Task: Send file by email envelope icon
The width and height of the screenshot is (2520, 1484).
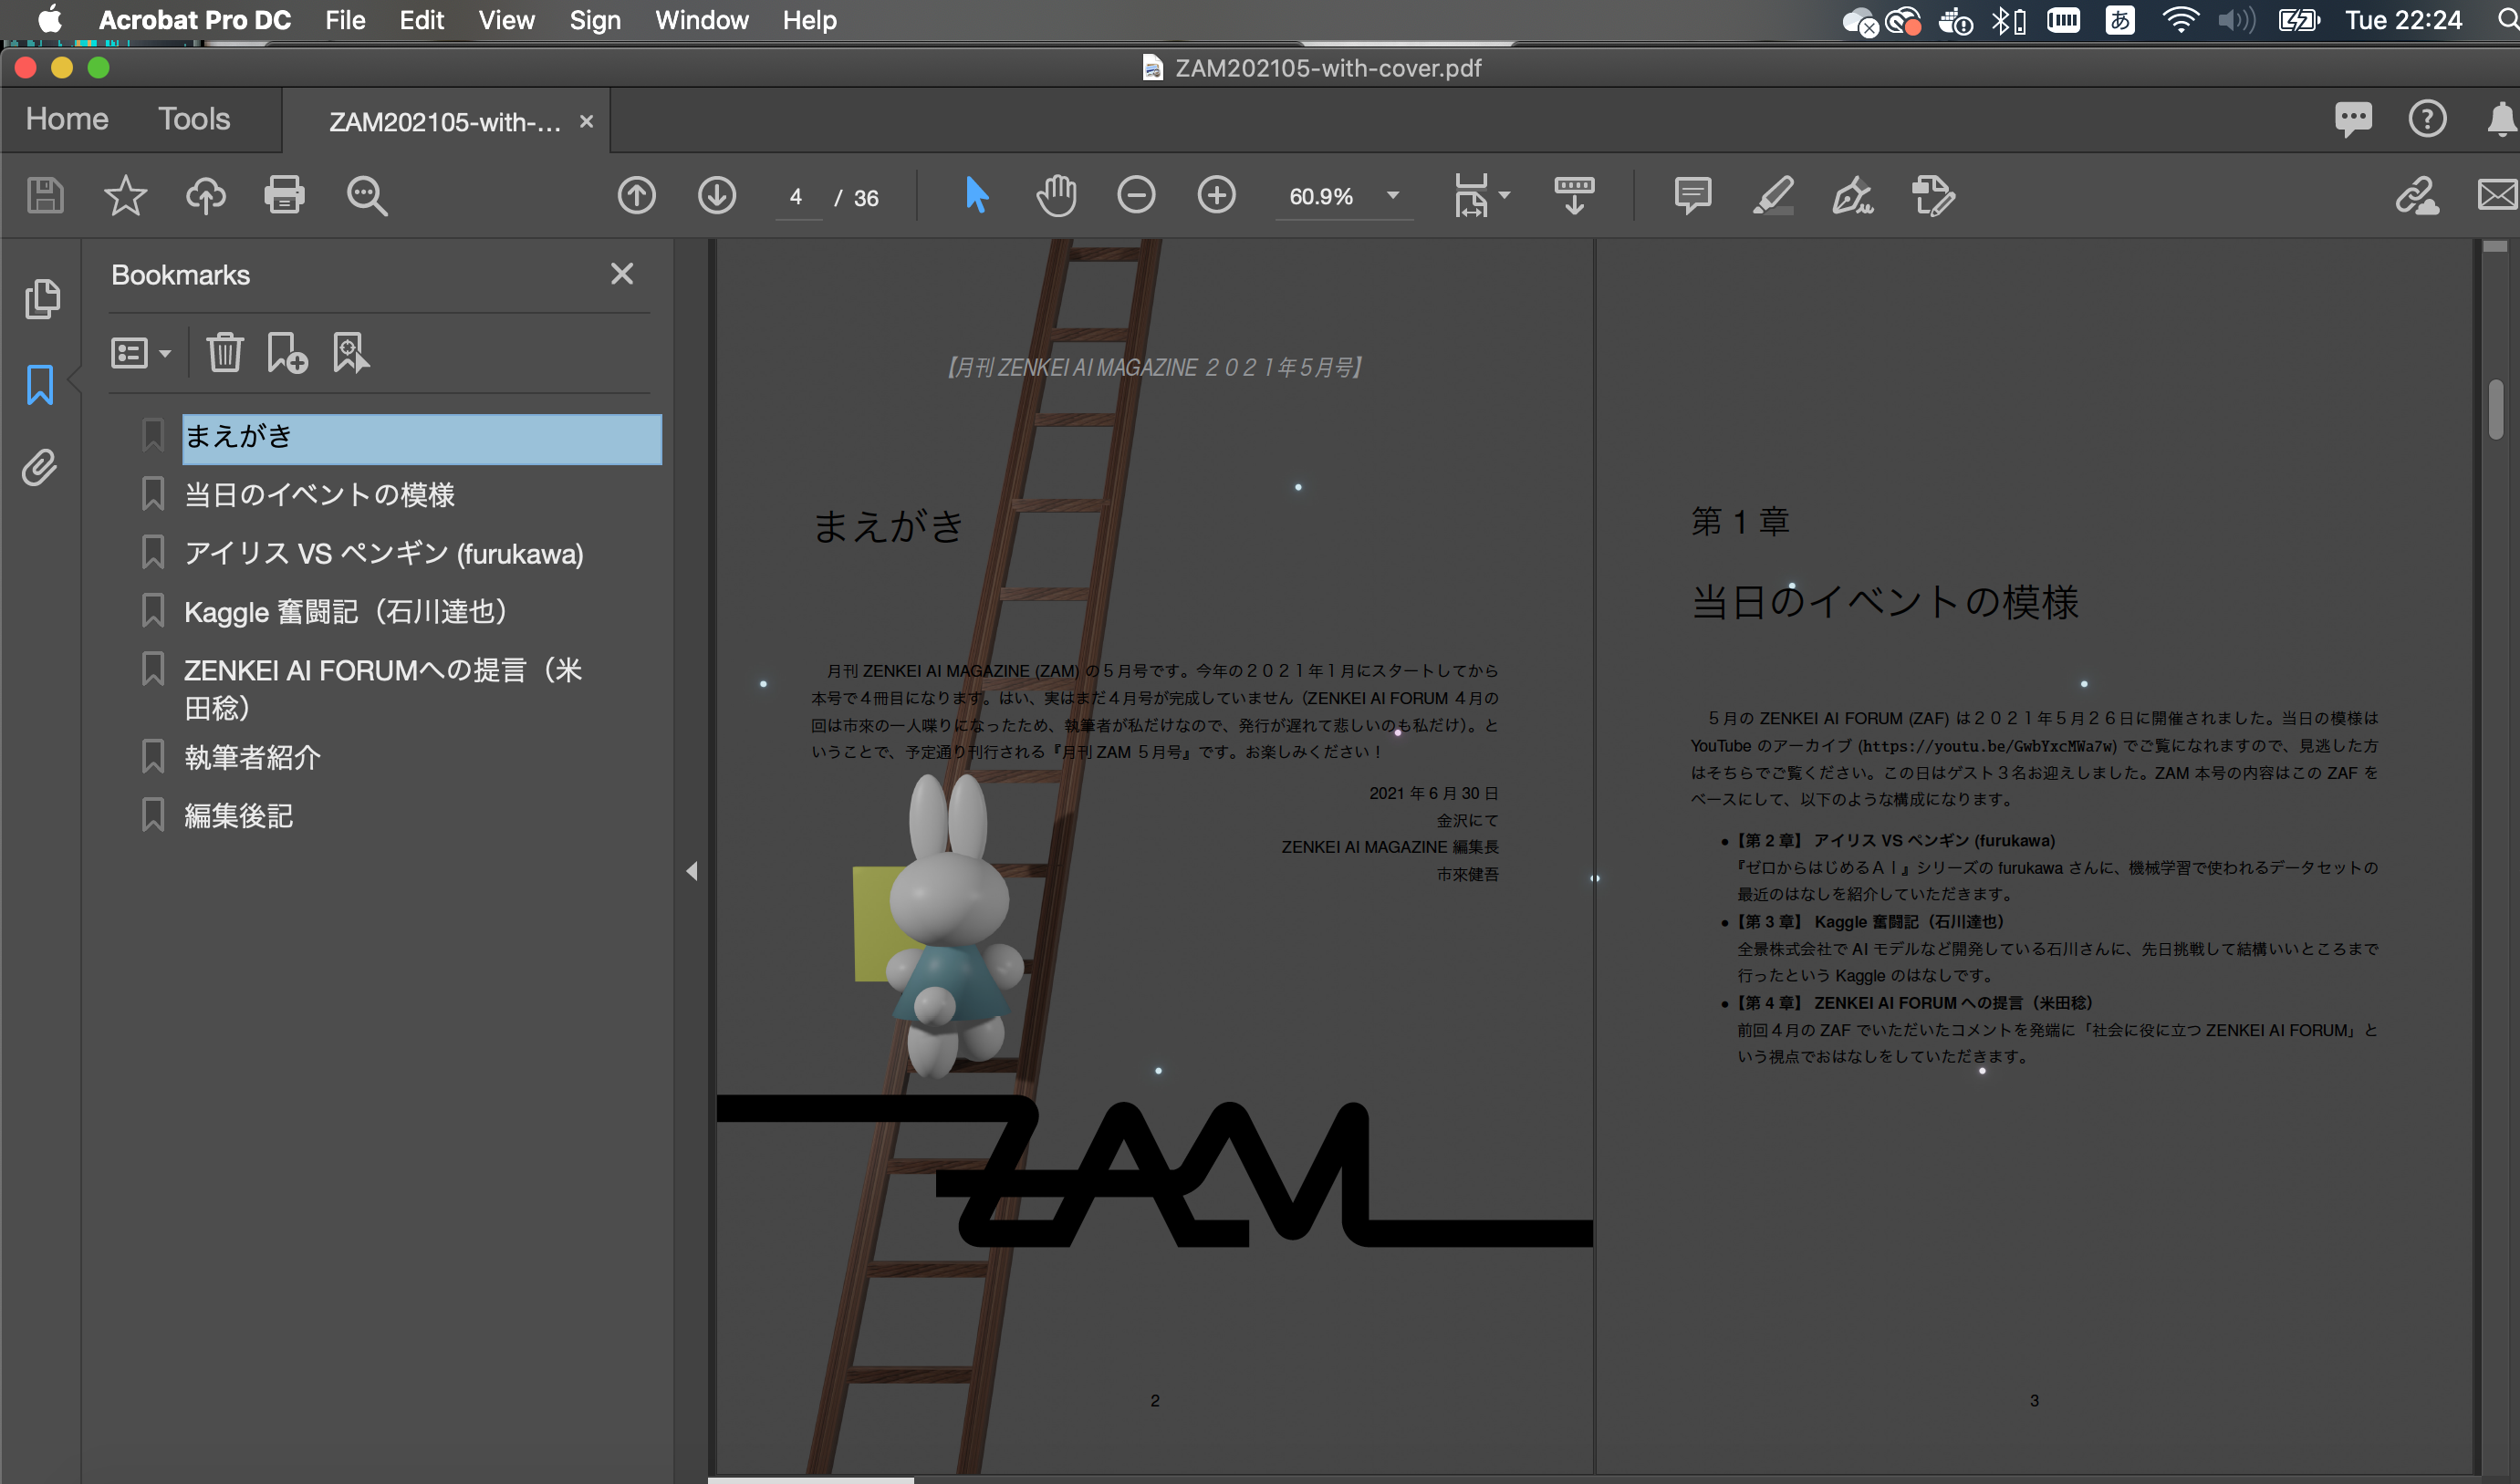Action: pyautogui.click(x=2498, y=194)
